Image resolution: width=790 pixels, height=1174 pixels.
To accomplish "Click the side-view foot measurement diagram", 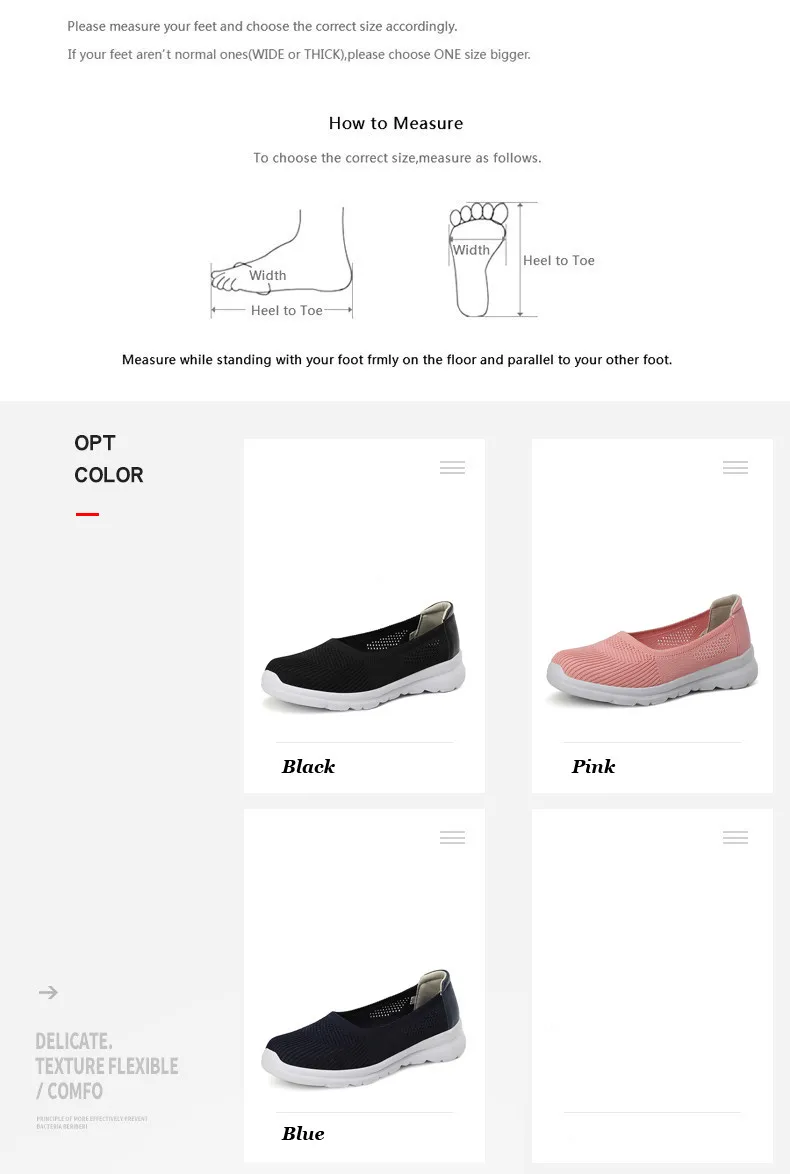I will coord(282,262).
